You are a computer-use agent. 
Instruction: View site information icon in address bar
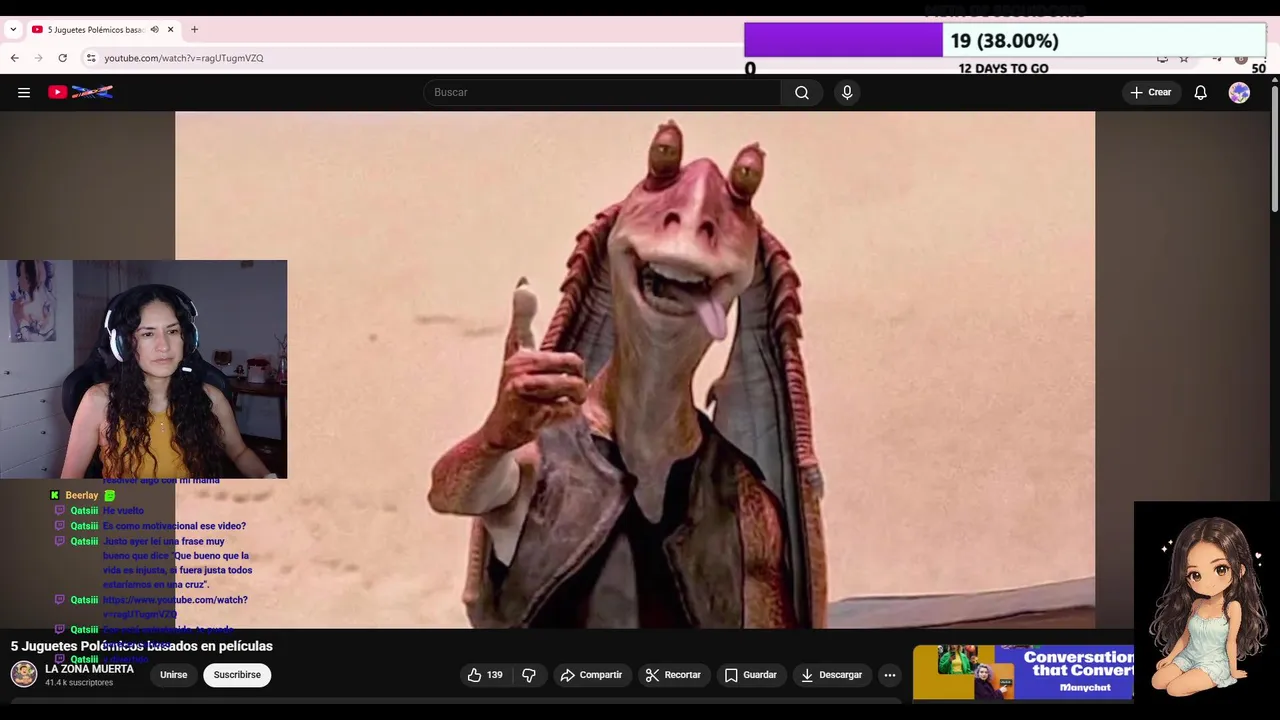click(x=91, y=58)
